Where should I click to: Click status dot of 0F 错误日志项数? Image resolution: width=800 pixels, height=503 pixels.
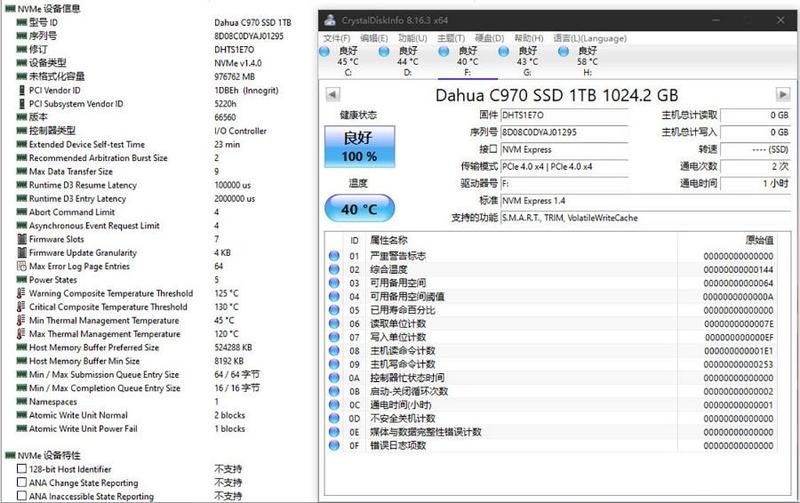pos(334,445)
